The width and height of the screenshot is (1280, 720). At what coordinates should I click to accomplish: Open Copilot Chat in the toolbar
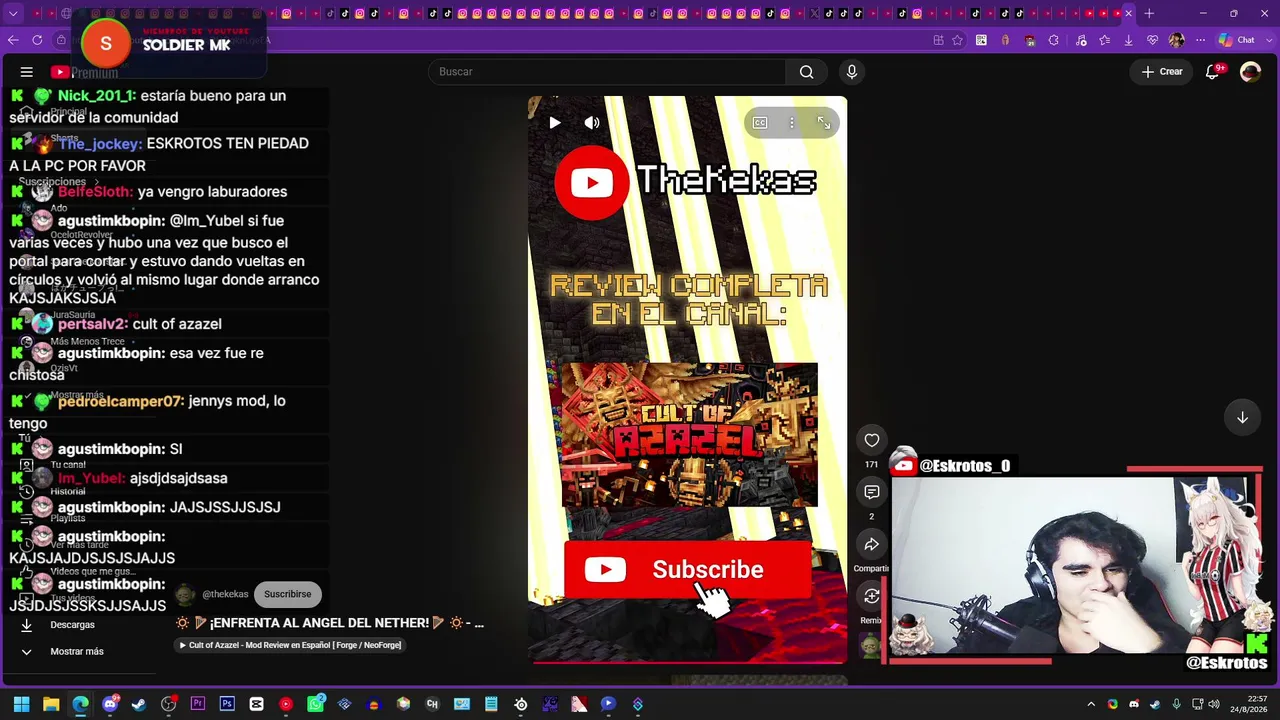point(1237,40)
